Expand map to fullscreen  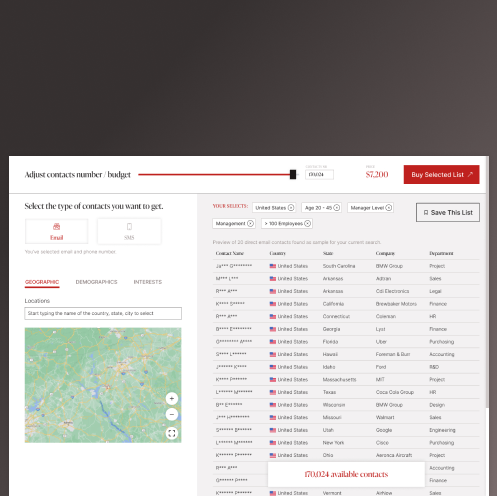172,433
